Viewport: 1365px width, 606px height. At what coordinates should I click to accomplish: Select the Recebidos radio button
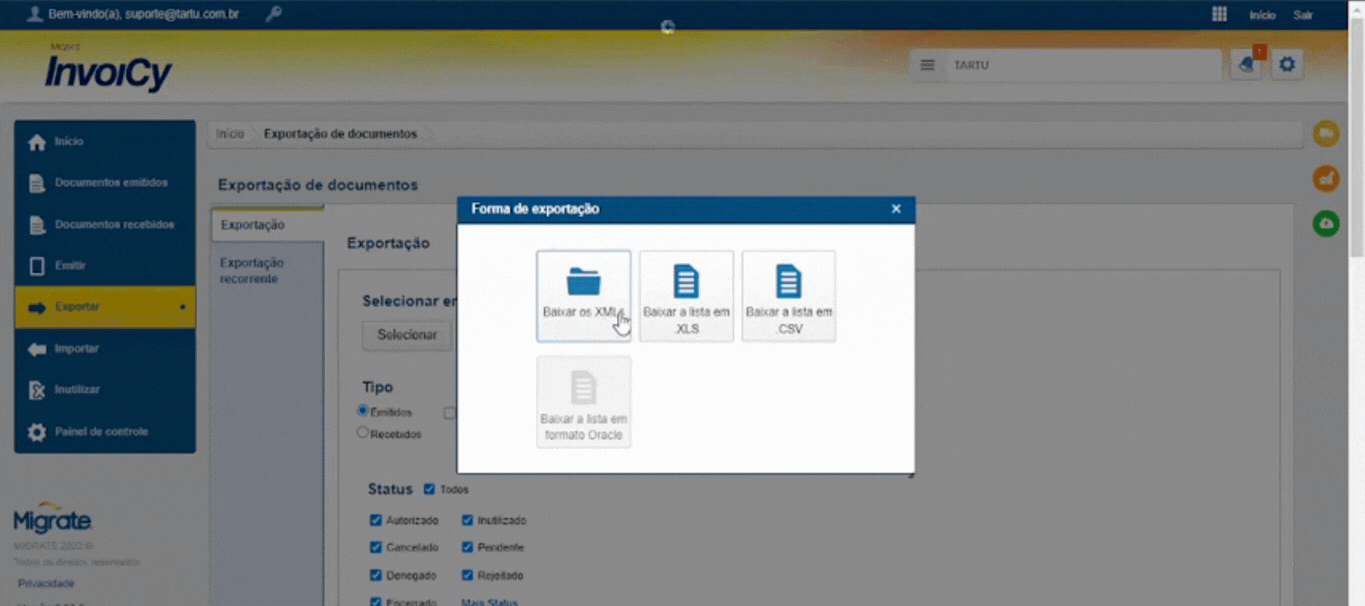point(363,433)
